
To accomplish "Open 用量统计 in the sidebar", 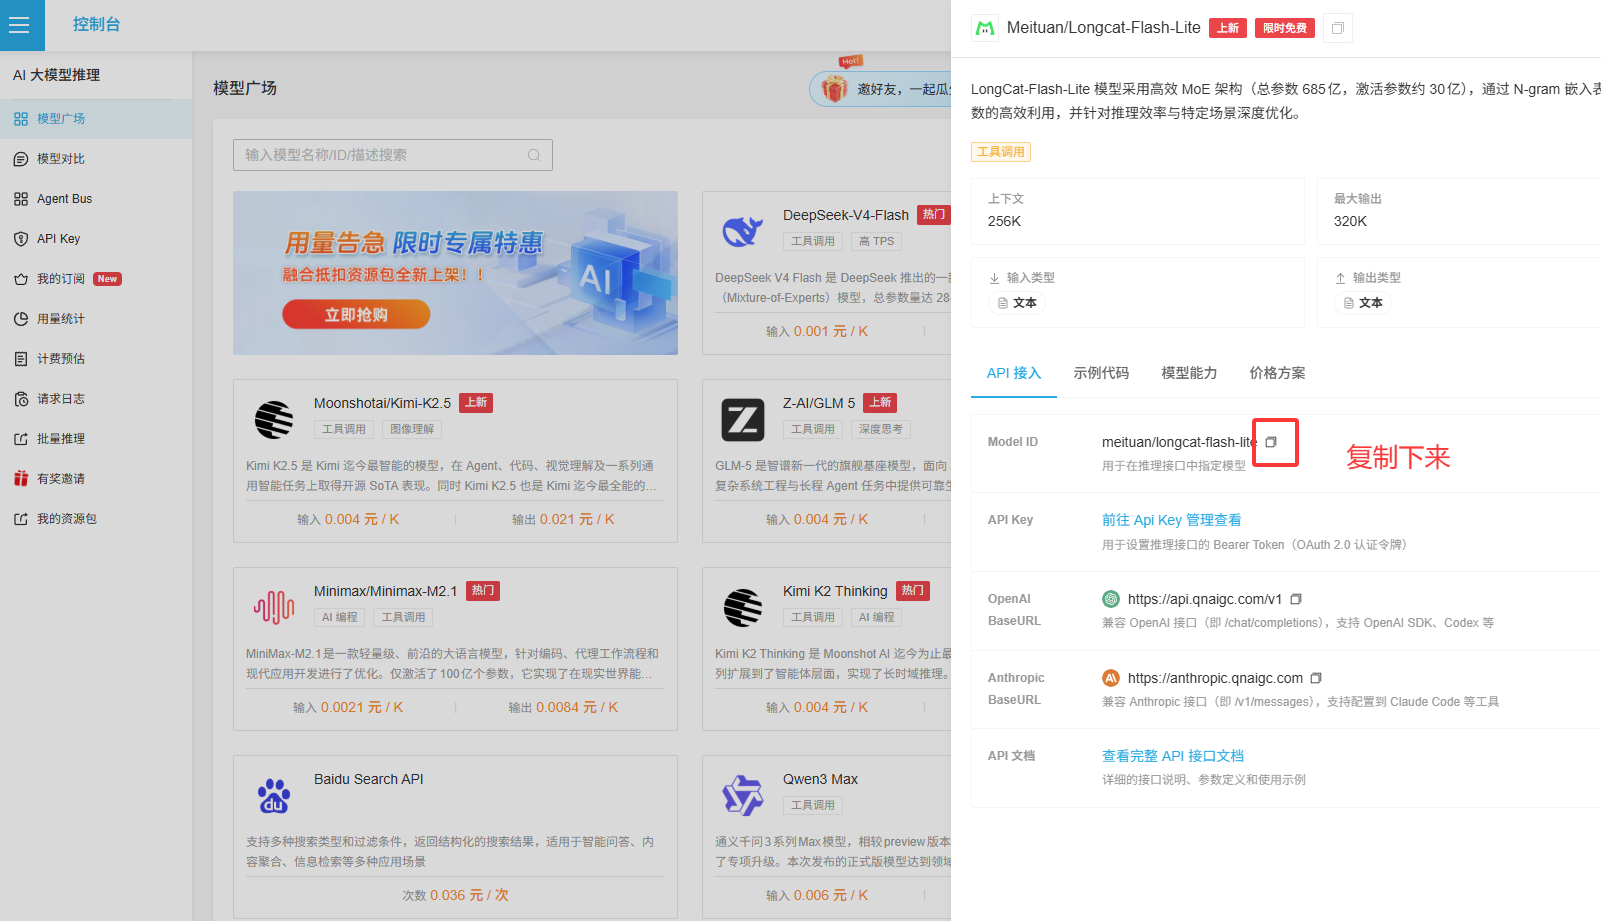I will tap(96, 319).
